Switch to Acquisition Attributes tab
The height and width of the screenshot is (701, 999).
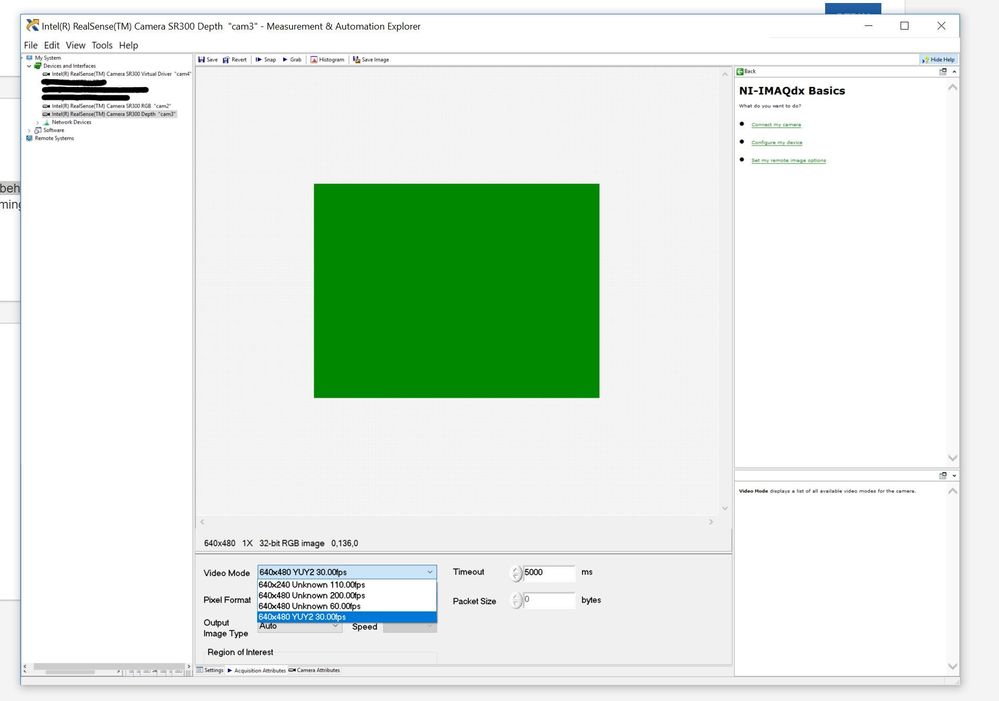tap(257, 670)
